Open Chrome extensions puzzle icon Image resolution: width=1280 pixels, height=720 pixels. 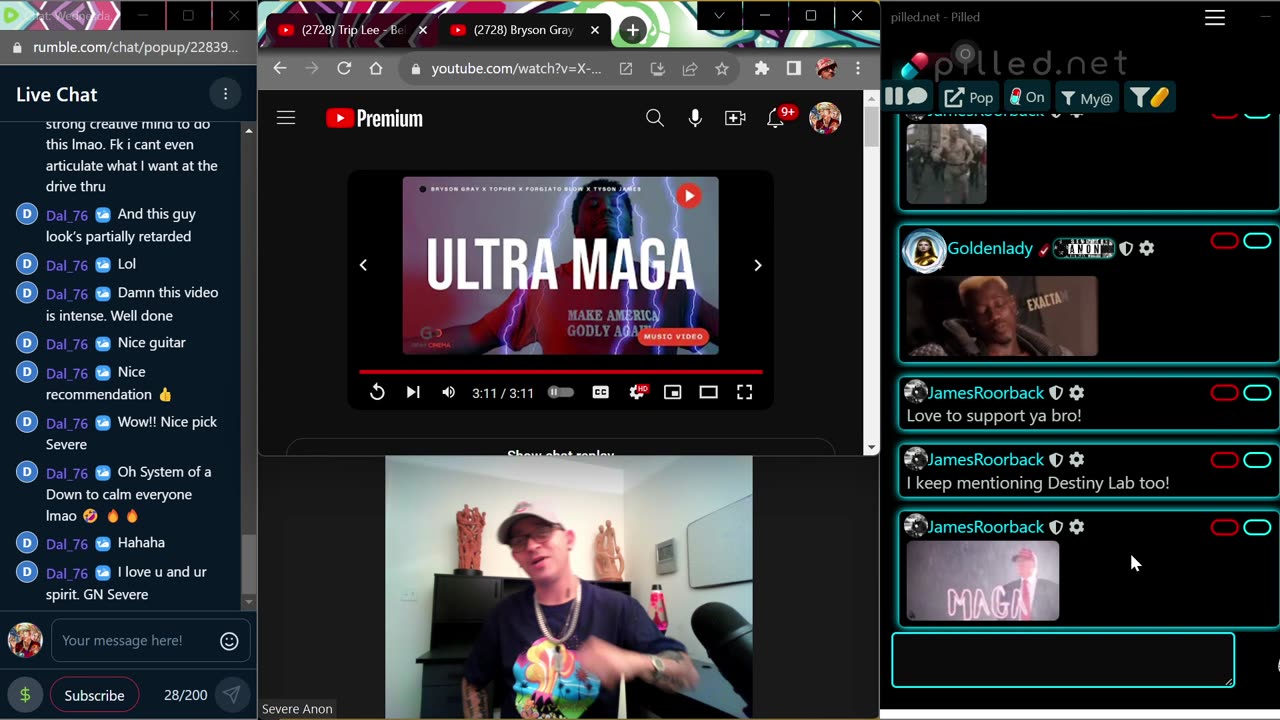[x=762, y=68]
